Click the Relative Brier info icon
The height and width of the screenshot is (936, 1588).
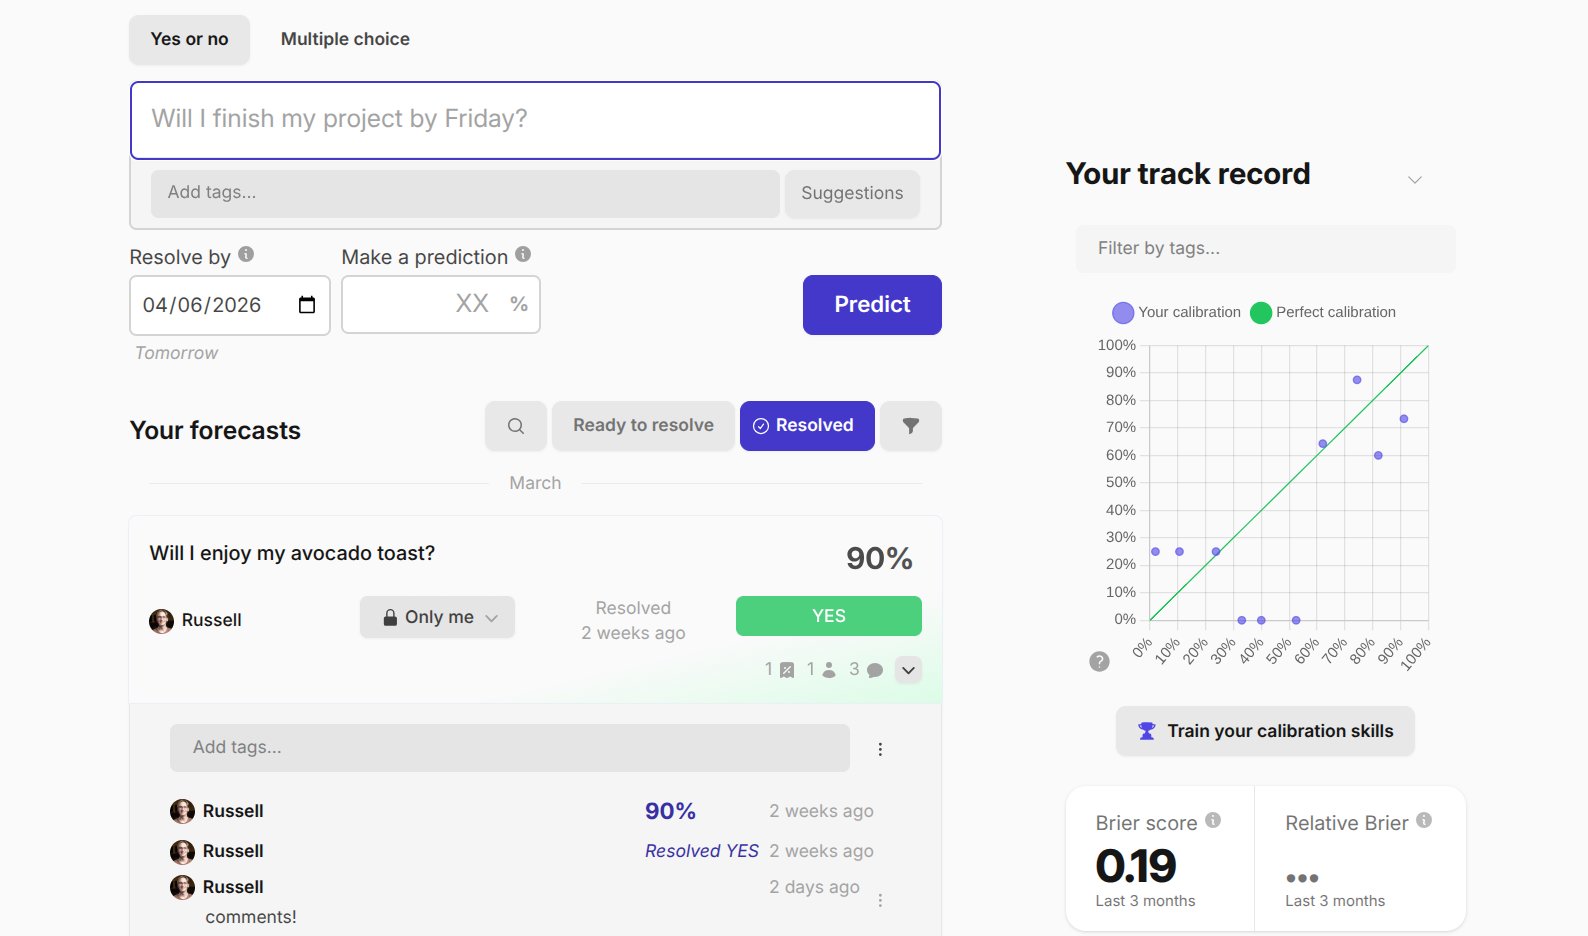point(1424,820)
